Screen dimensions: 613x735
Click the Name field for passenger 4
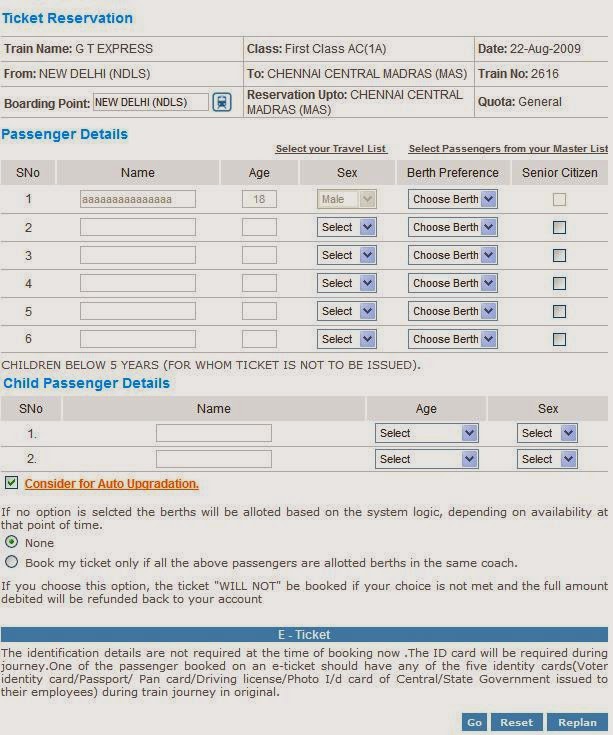(x=138, y=284)
